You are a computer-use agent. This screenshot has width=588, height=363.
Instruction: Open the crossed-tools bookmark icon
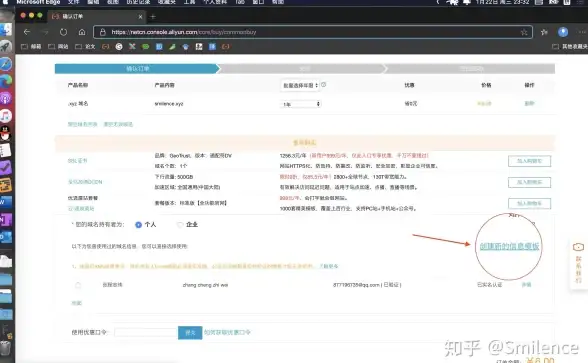tap(132, 46)
